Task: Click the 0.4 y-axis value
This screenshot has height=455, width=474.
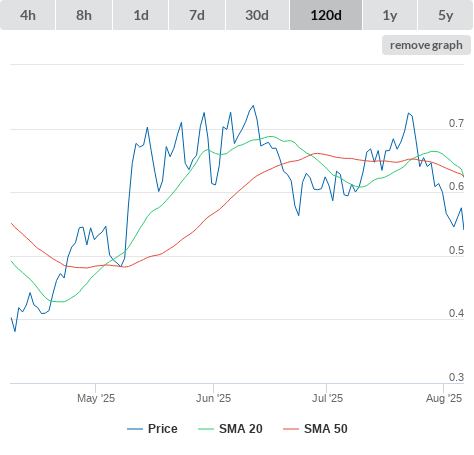Action: coord(456,313)
